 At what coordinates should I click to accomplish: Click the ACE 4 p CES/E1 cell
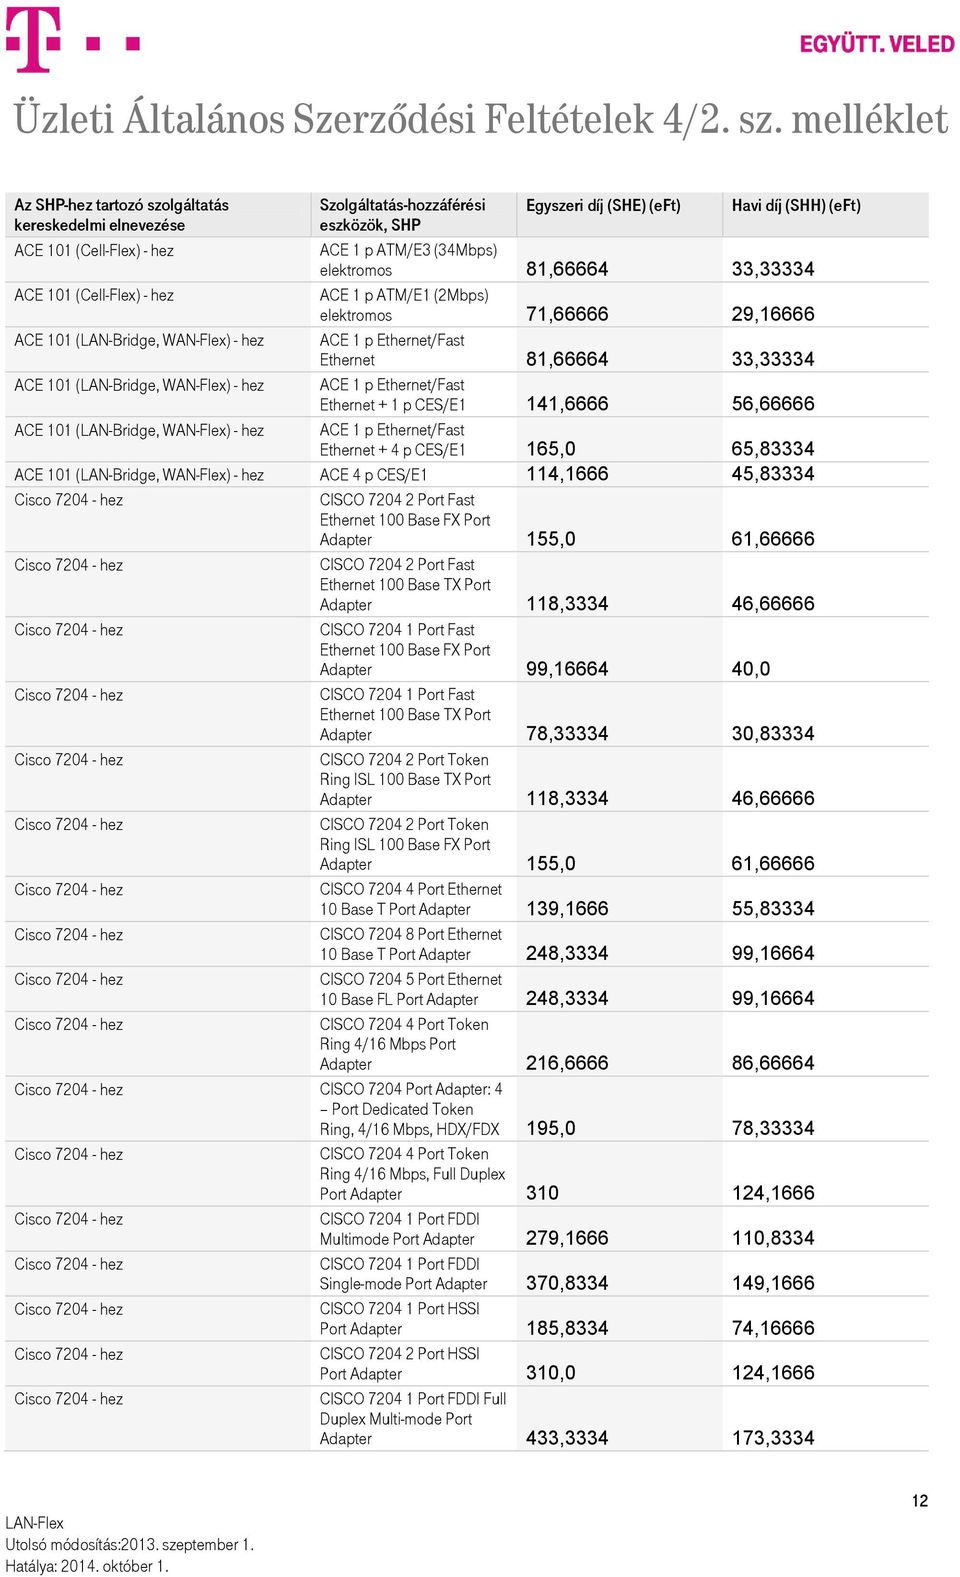(373, 475)
